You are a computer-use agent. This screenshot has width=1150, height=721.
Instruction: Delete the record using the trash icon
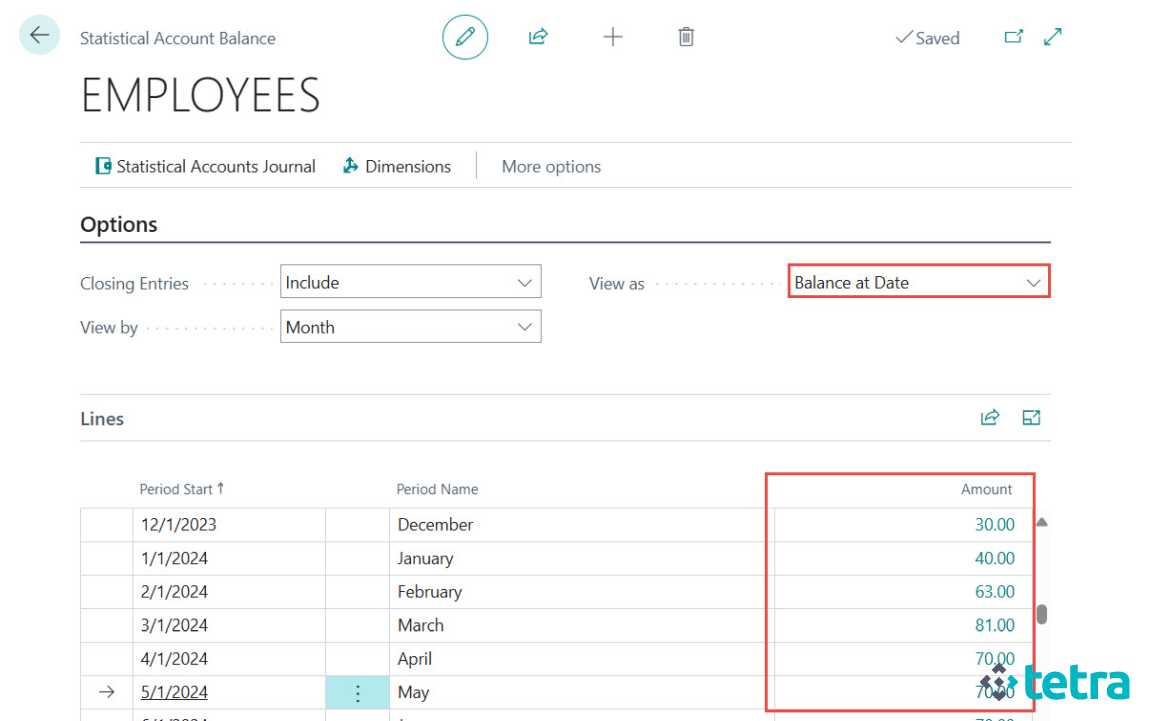tap(685, 36)
